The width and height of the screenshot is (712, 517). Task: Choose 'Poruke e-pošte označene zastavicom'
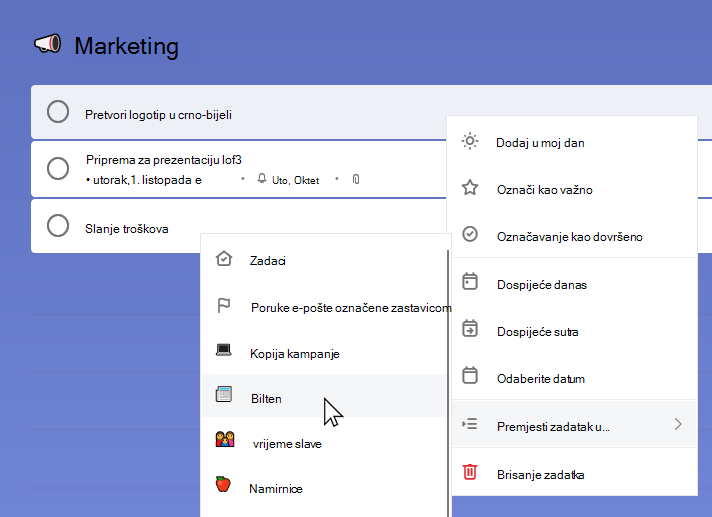(323, 307)
